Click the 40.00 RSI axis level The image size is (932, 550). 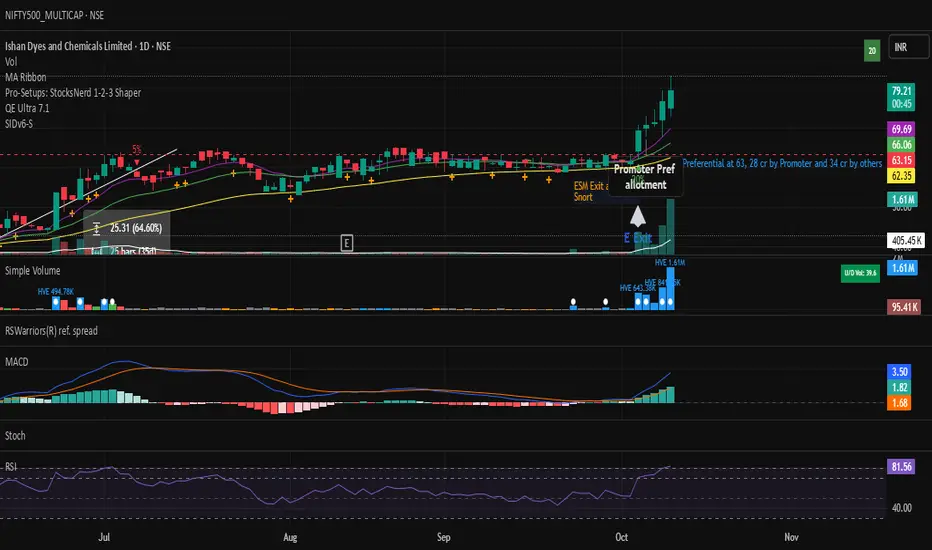click(x=902, y=508)
